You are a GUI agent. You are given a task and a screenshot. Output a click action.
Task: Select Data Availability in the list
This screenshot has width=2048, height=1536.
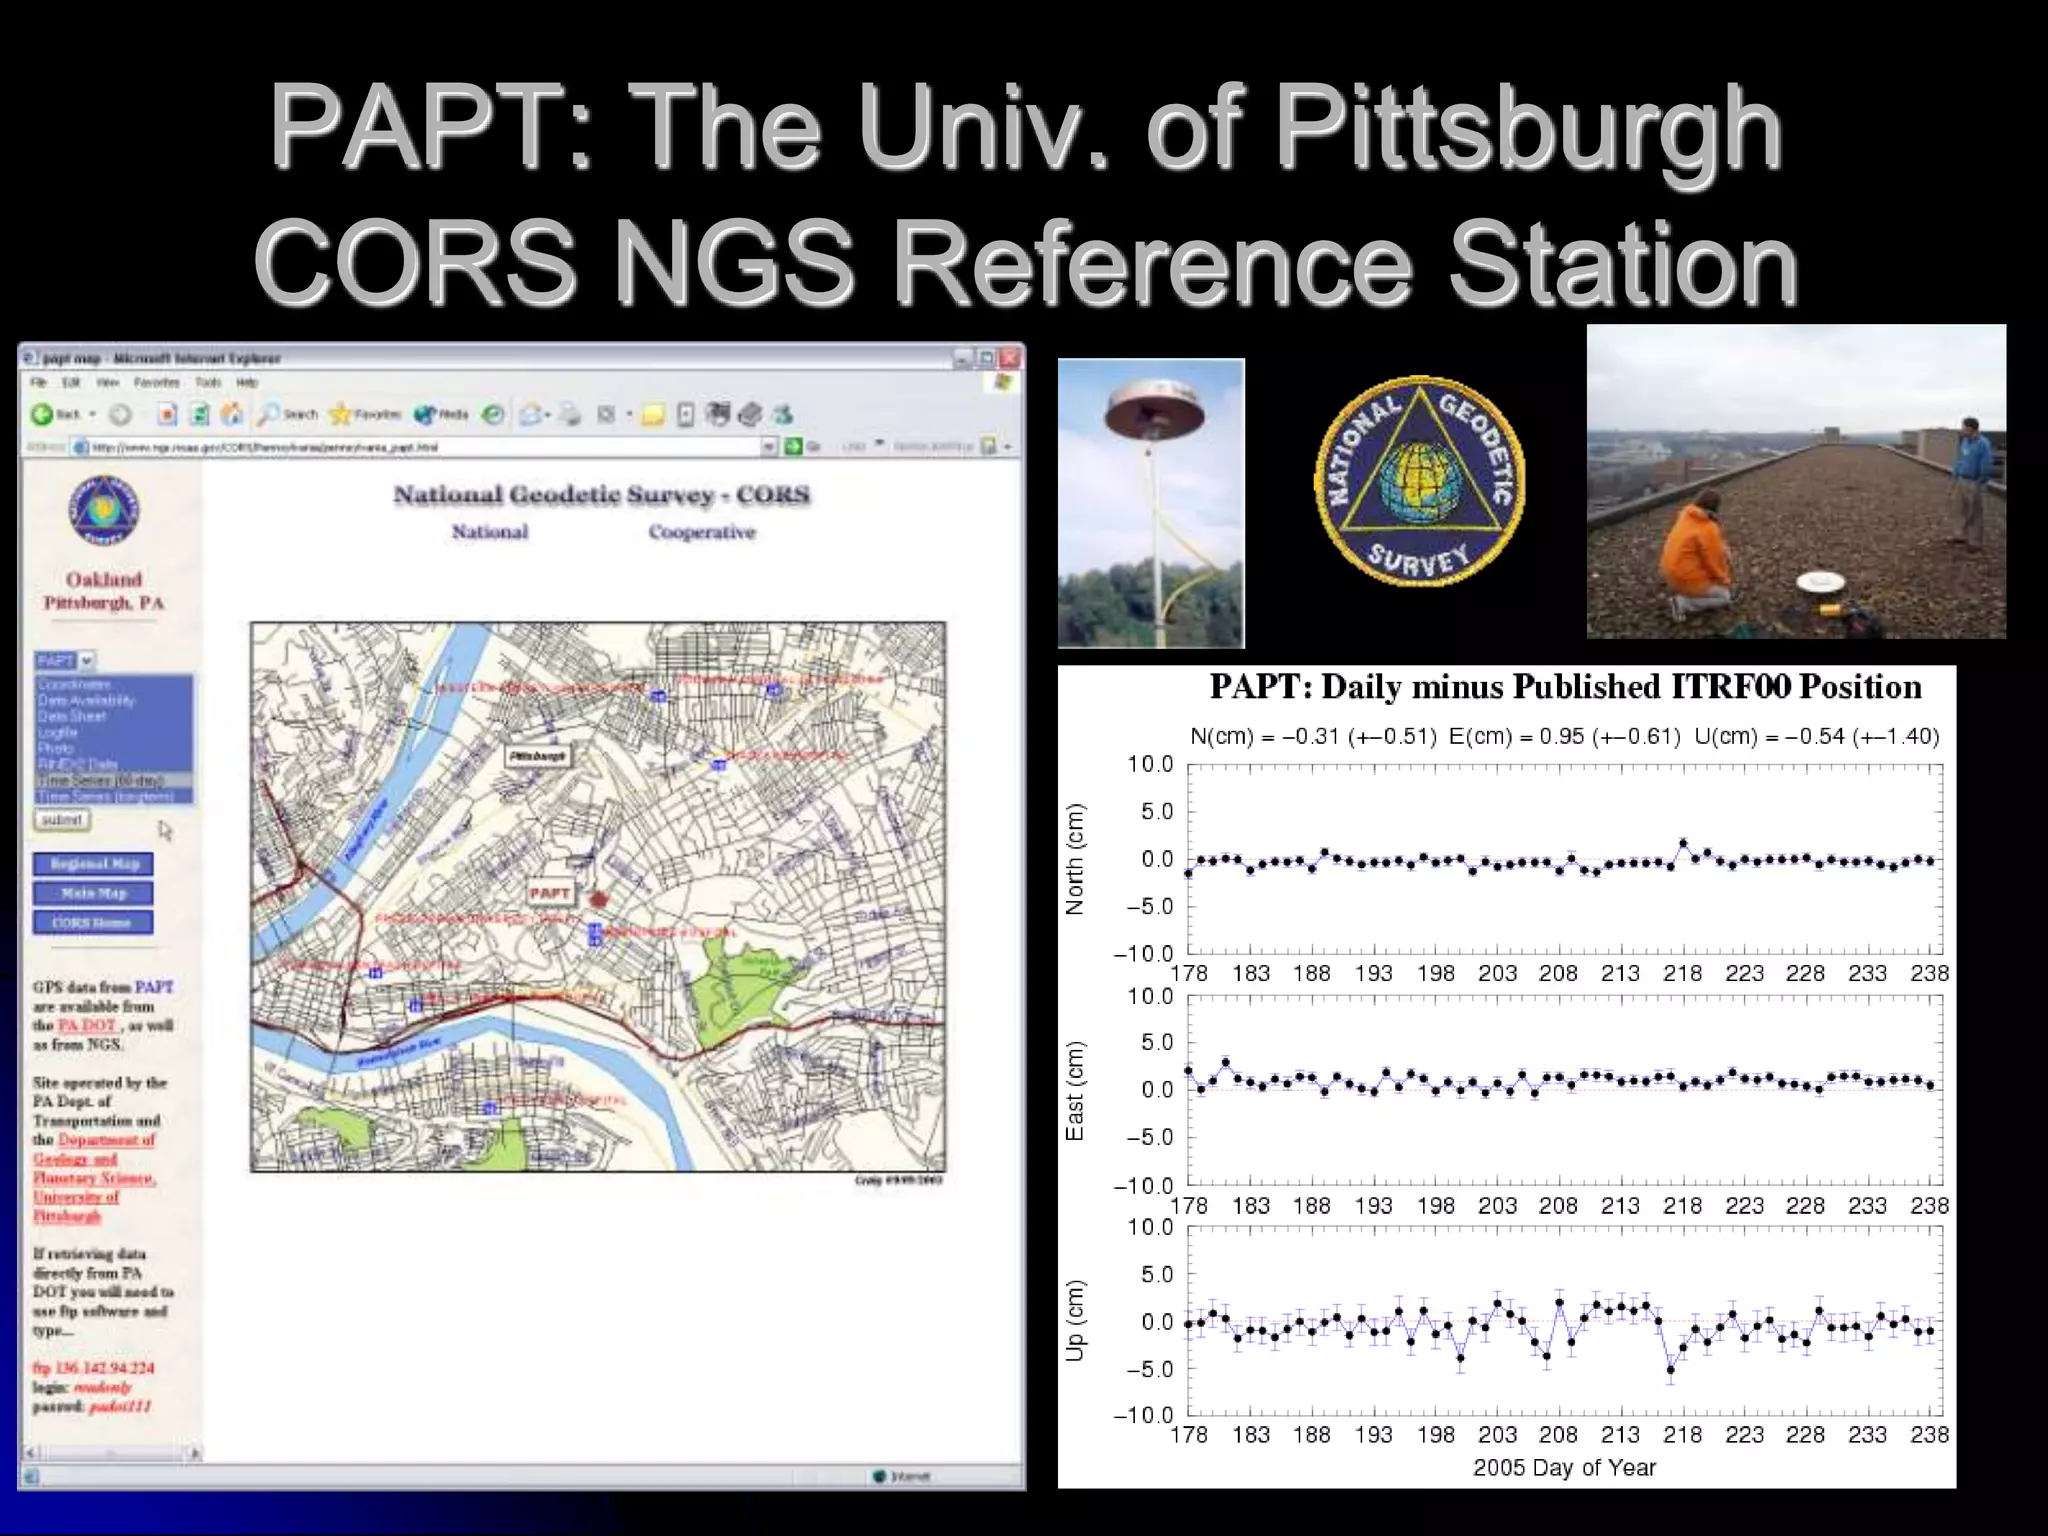(114, 700)
